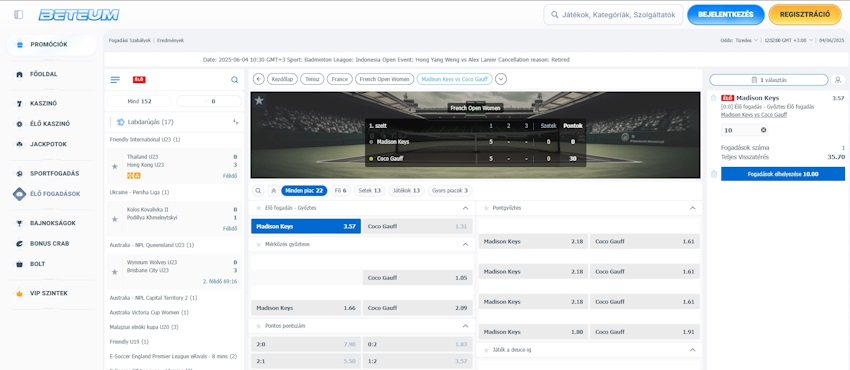Click the back arrow breadcrumb button
The image size is (850, 370).
[x=259, y=79]
